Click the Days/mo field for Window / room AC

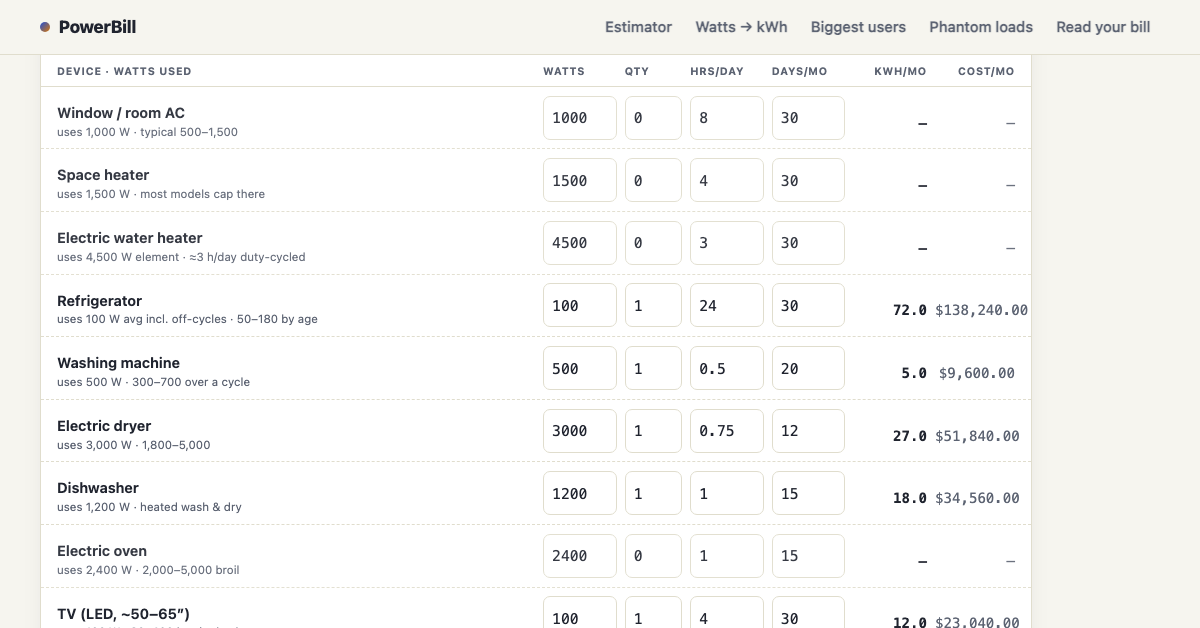[x=808, y=118]
